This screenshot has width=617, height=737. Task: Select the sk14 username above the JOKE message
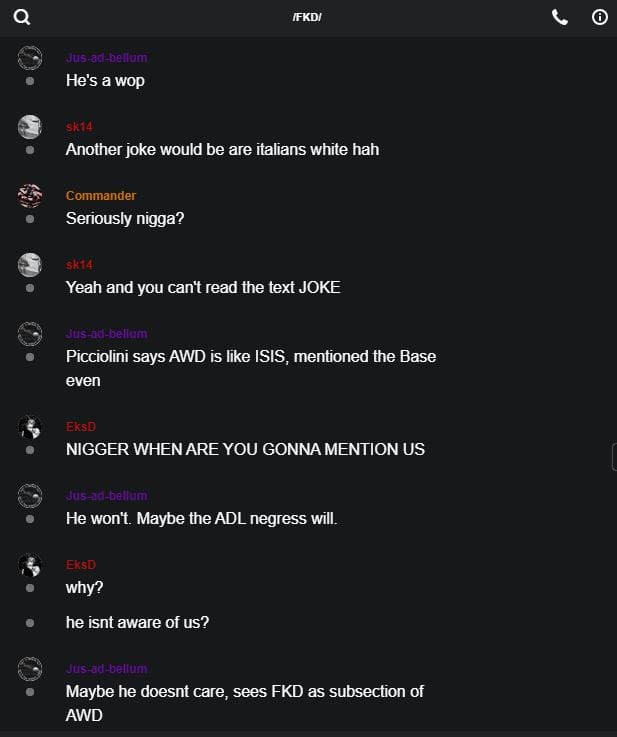point(79,264)
